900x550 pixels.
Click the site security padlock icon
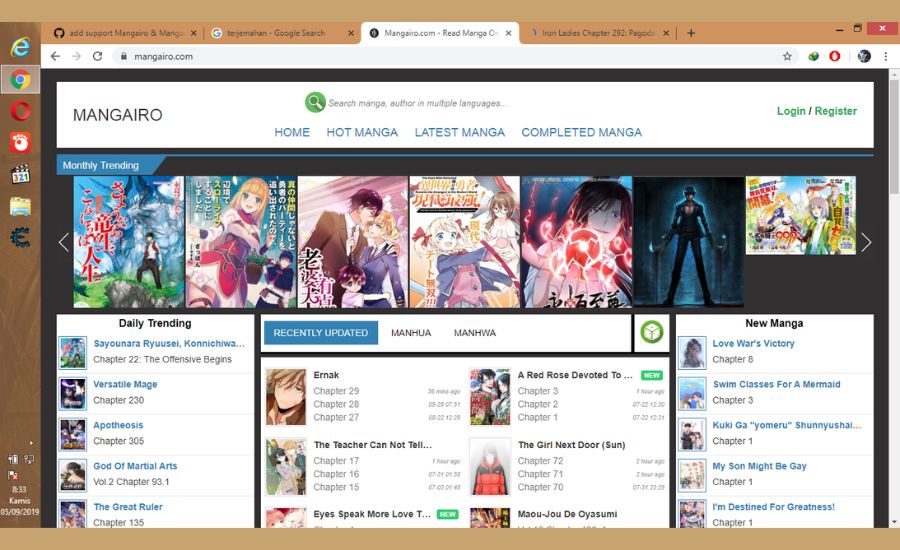coord(123,56)
